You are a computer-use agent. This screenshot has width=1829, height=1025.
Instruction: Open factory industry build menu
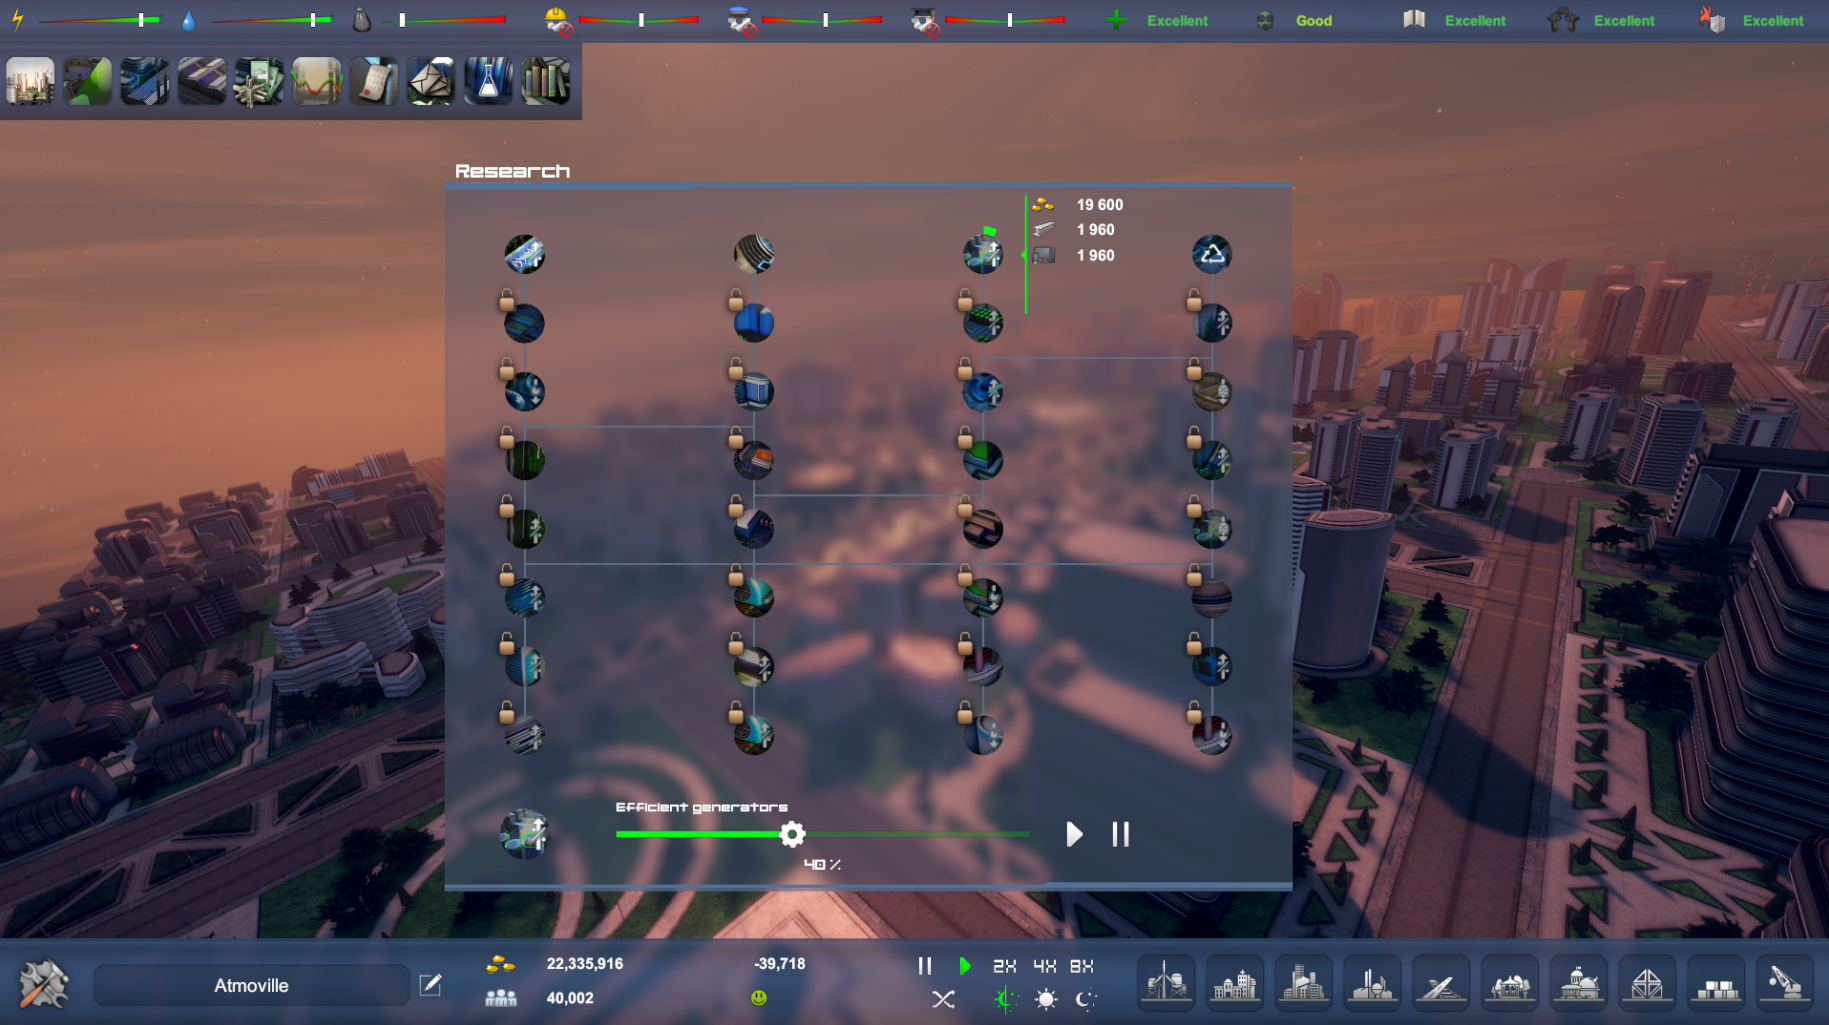1372,984
